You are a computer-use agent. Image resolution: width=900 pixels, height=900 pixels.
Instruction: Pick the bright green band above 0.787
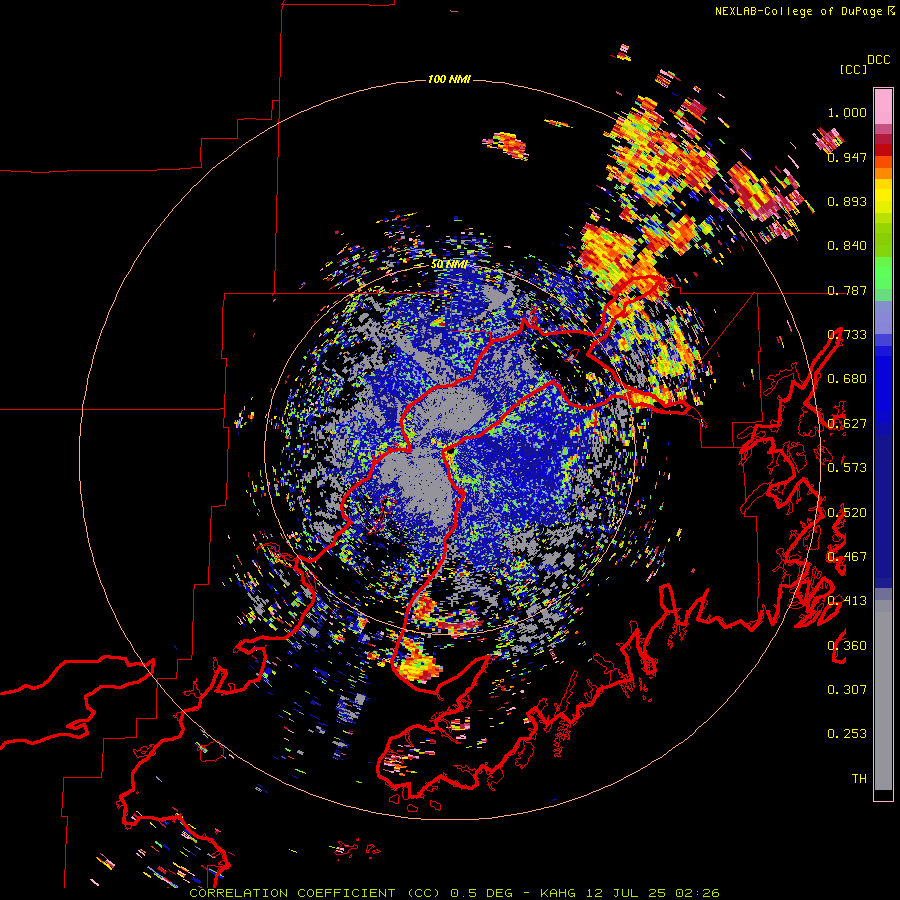point(883,273)
